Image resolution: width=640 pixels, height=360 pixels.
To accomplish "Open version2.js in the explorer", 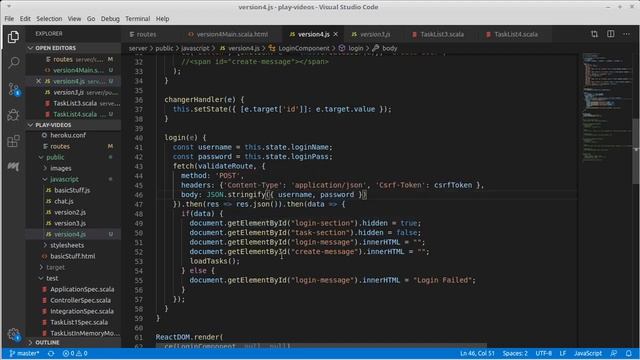I will (x=70, y=212).
